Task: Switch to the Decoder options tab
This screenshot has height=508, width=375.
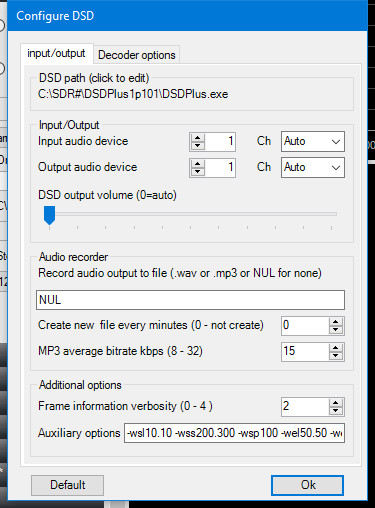Action: [137, 55]
